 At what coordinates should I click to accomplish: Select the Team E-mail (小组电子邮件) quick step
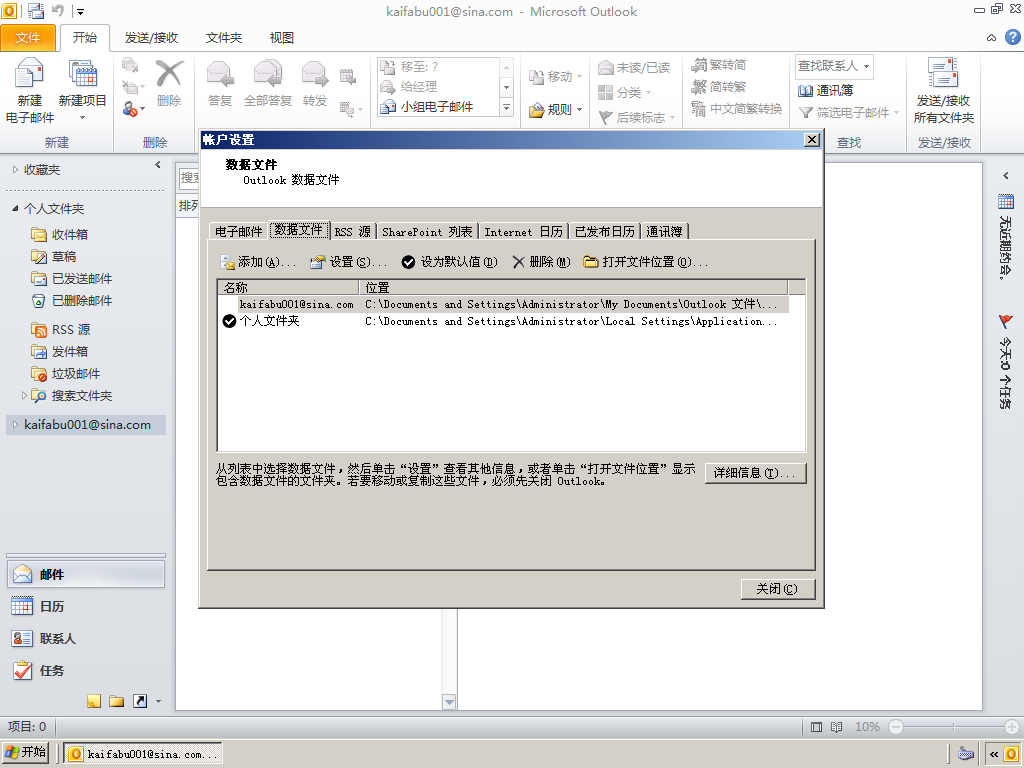[x=437, y=106]
